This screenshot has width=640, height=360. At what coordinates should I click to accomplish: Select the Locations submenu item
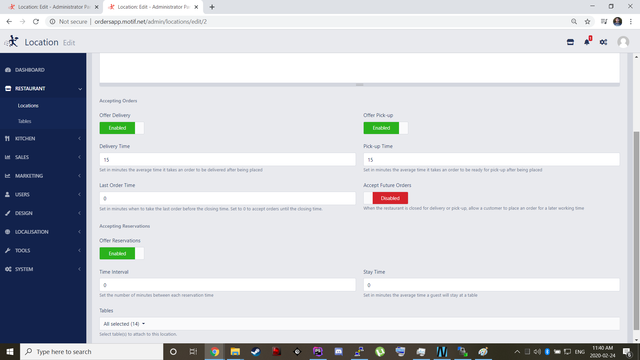28,106
